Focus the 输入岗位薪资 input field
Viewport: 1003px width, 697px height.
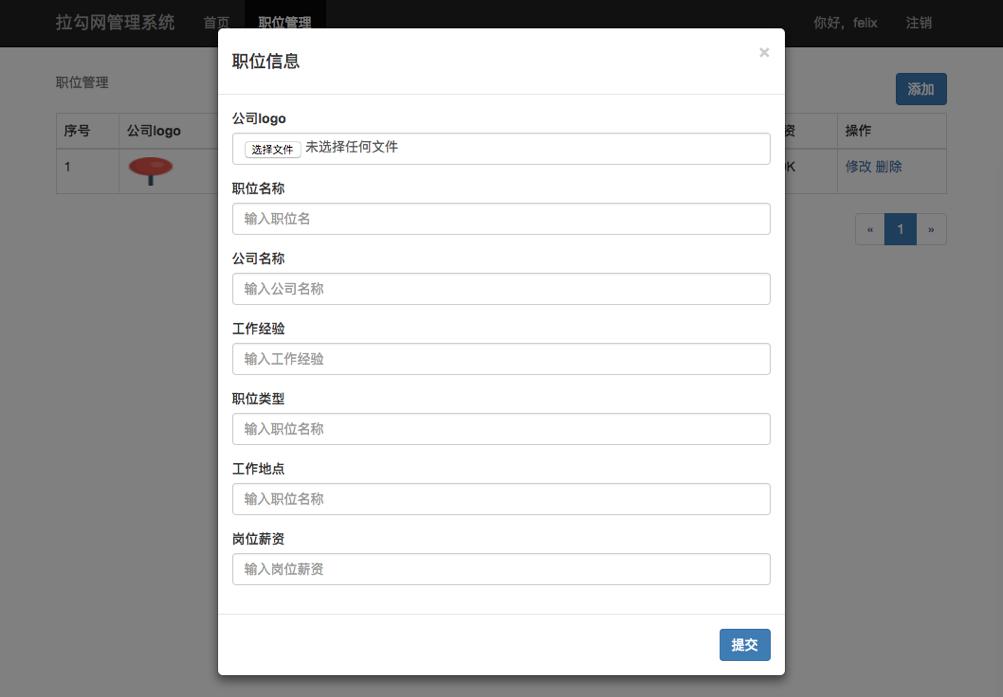[x=500, y=568]
